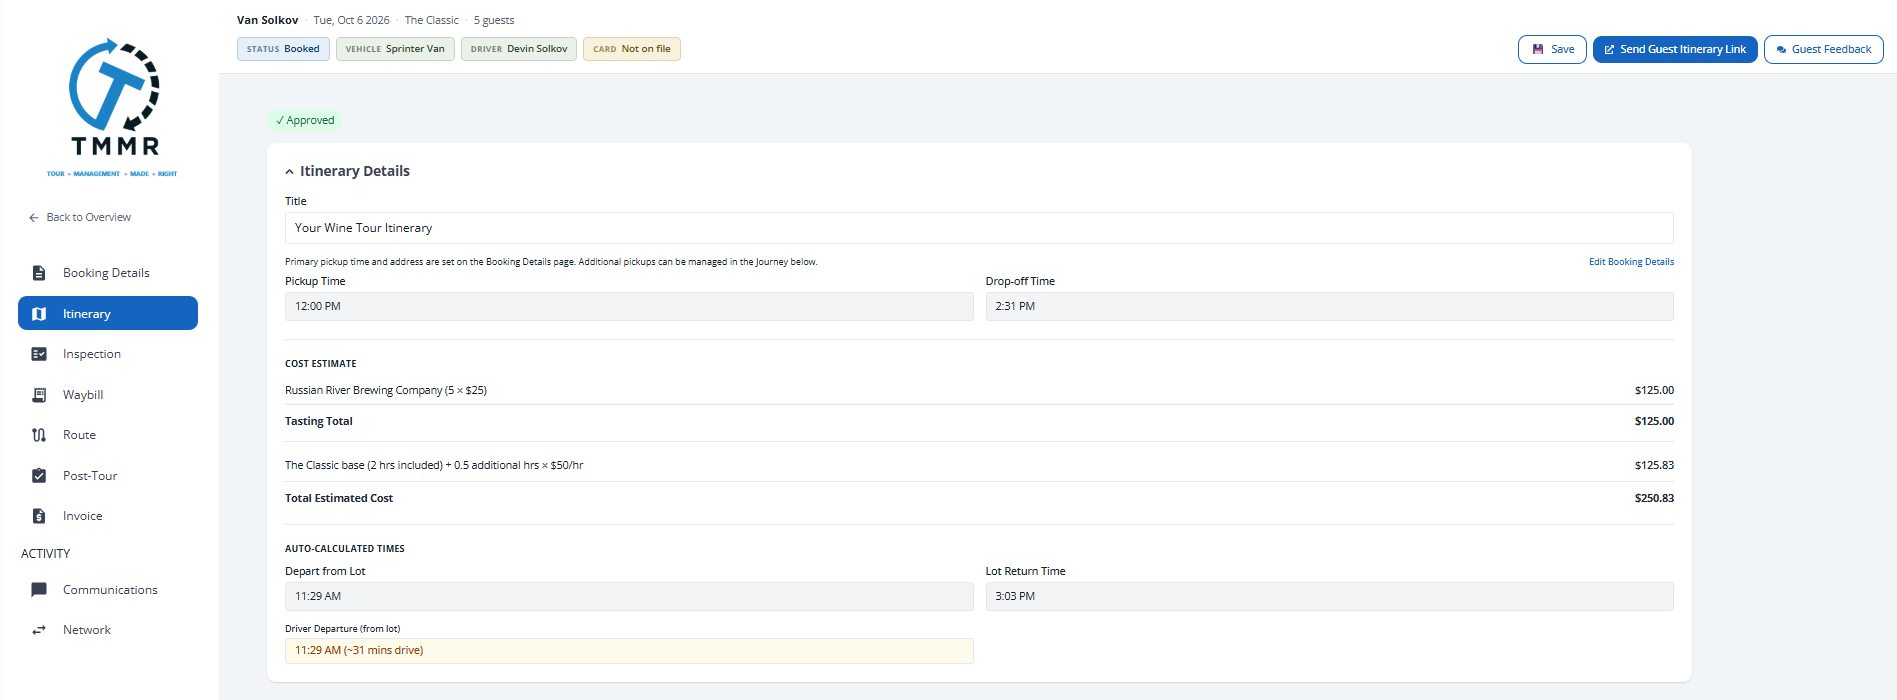1897x700 pixels.
Task: Open the Route page
Action: point(107,435)
